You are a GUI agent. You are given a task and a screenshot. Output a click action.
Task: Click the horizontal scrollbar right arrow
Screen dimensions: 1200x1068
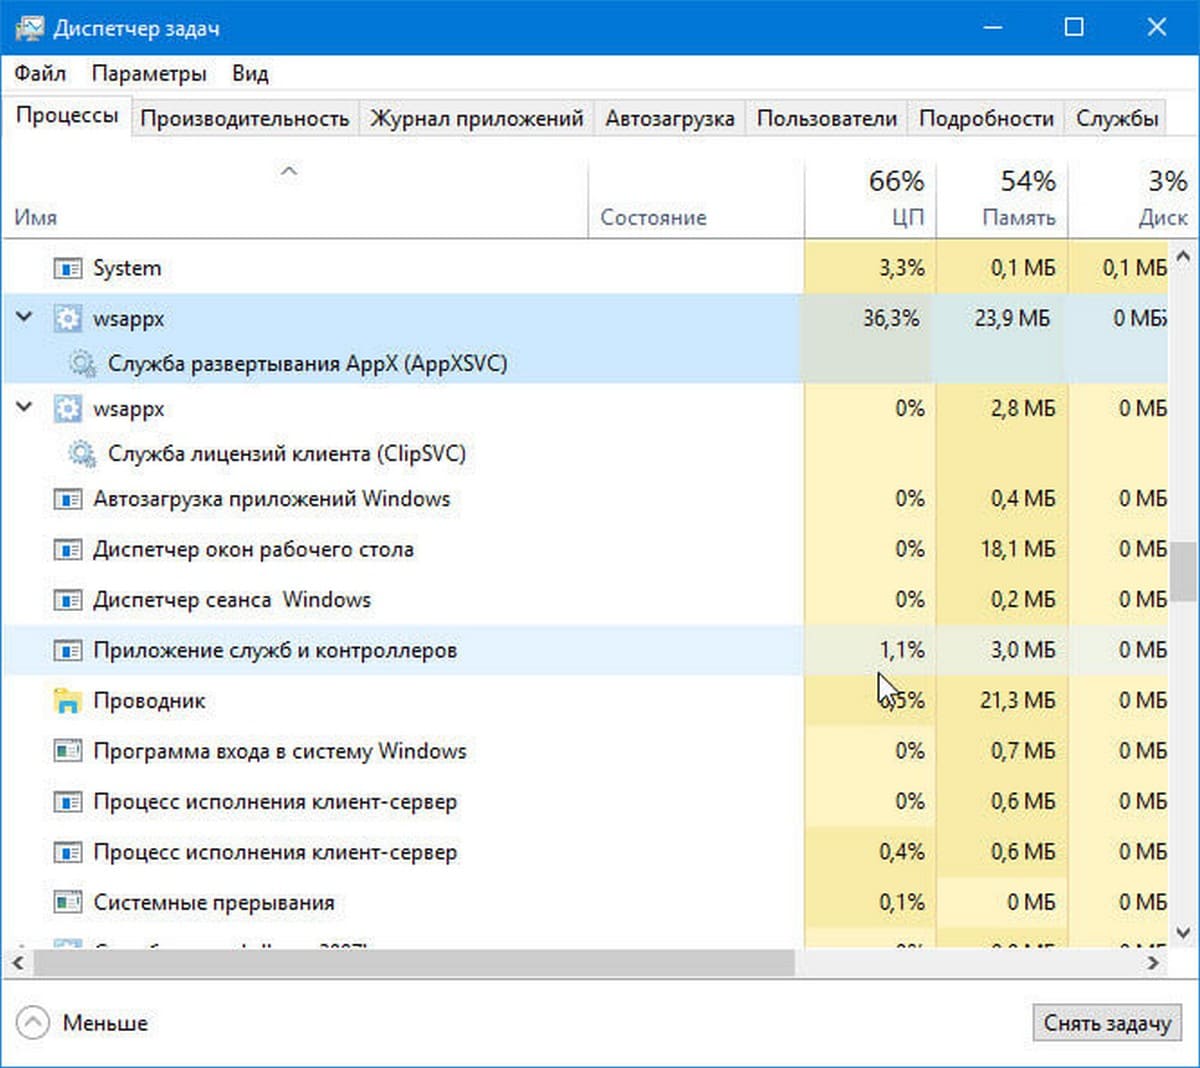(x=1154, y=963)
